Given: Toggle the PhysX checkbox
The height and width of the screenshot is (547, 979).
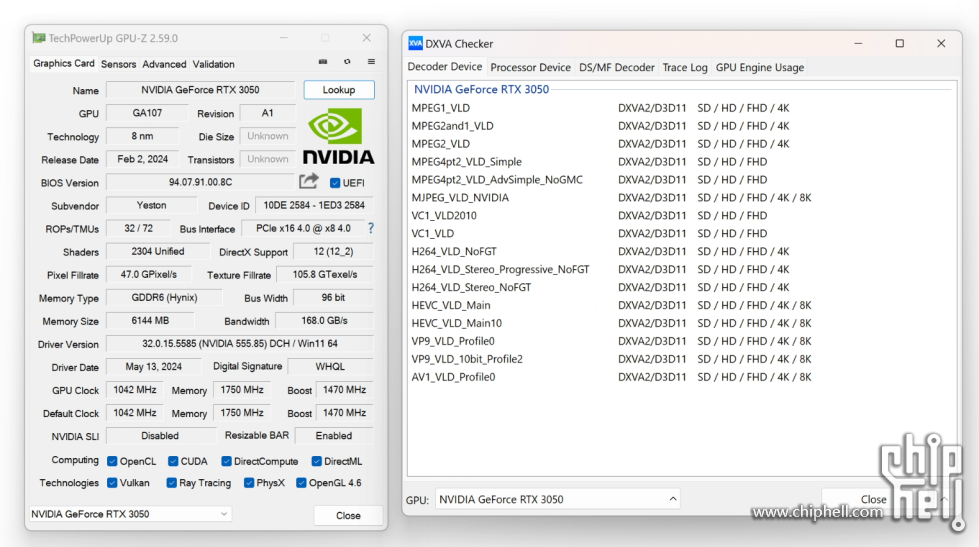Looking at the screenshot, I should tap(249, 483).
